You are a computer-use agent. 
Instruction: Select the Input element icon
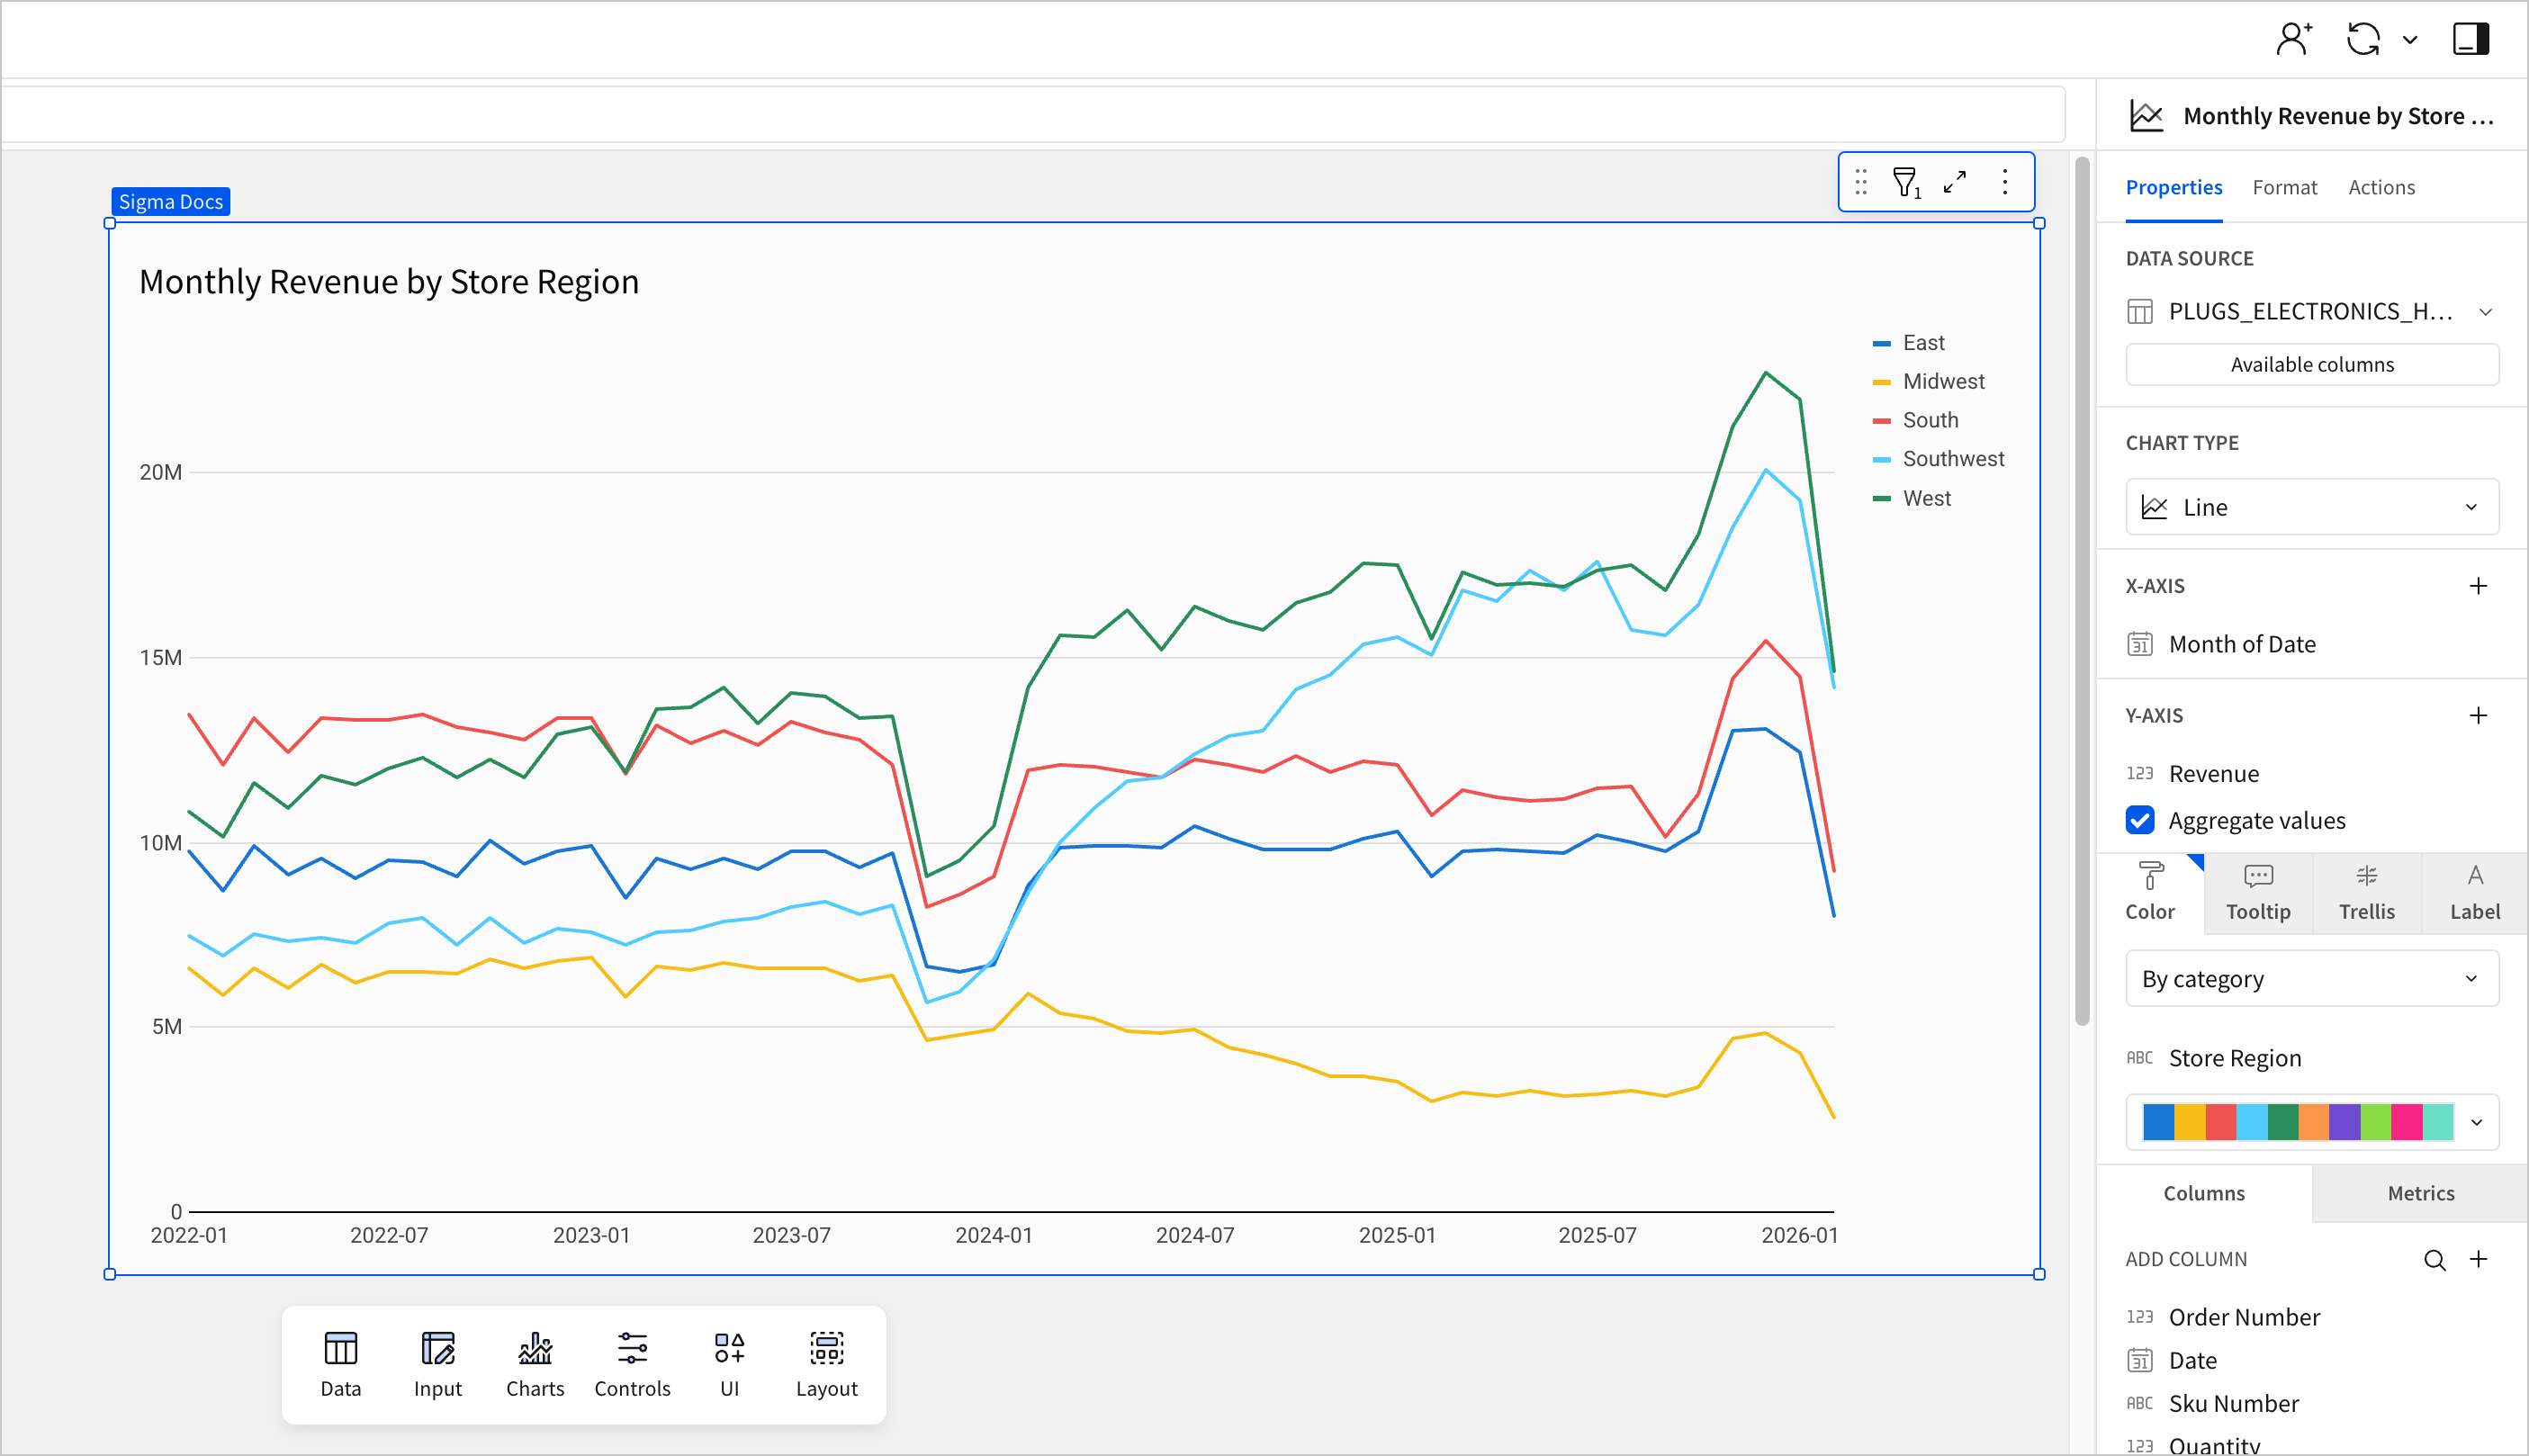(437, 1362)
